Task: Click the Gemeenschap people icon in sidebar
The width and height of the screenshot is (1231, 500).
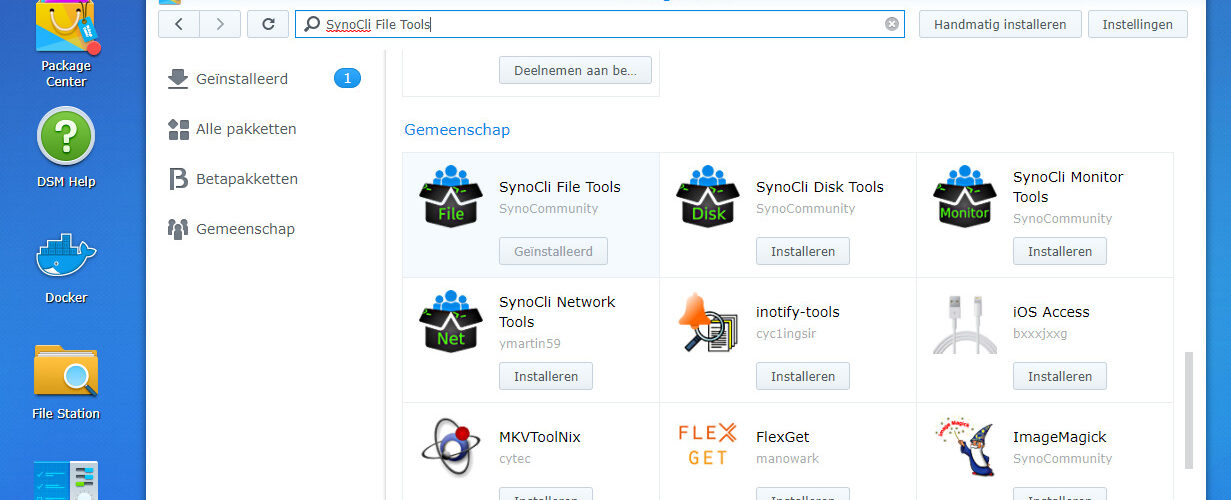Action: pos(178,229)
